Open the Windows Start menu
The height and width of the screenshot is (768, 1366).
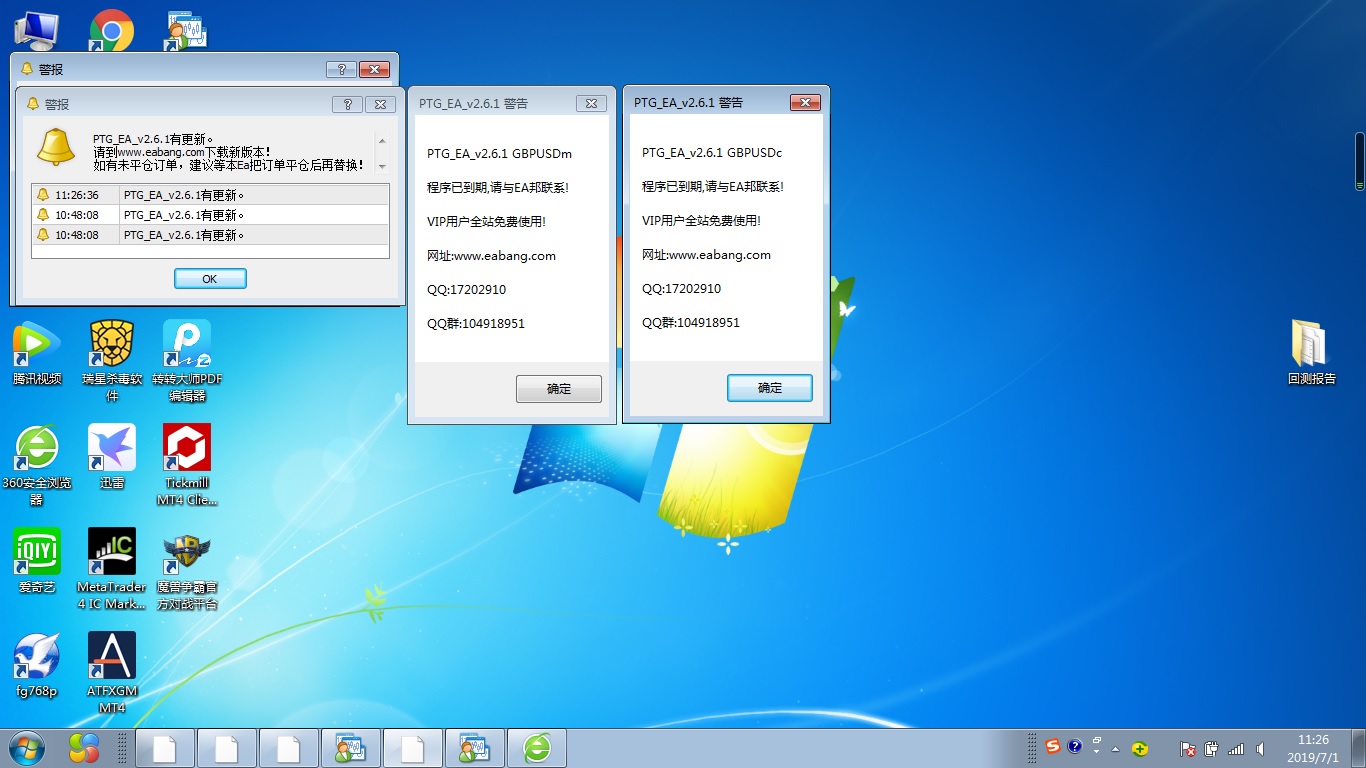(26, 747)
